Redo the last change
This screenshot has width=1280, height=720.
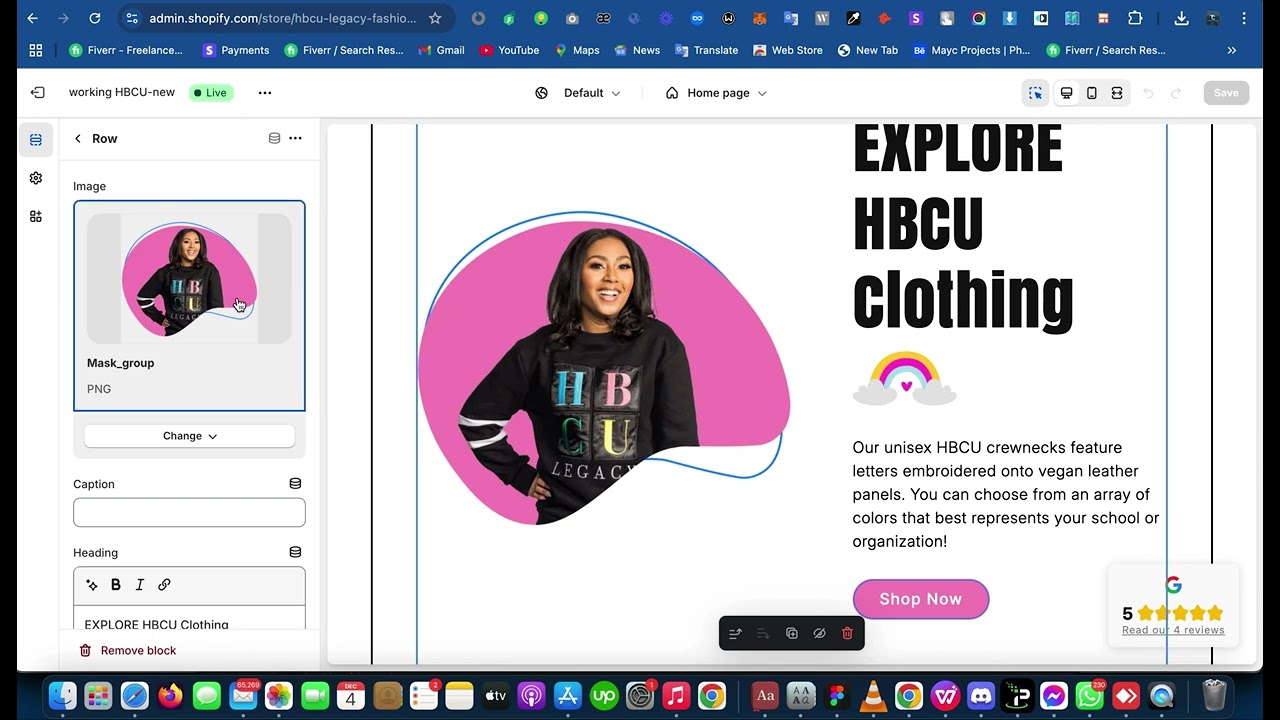click(1176, 93)
